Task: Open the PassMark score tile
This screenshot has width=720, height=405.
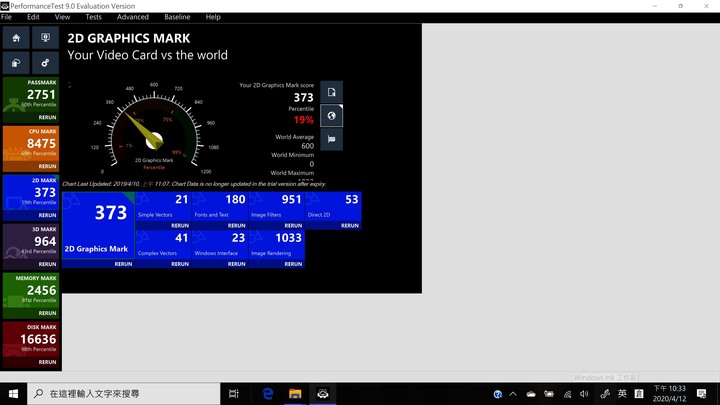Action: click(x=31, y=100)
